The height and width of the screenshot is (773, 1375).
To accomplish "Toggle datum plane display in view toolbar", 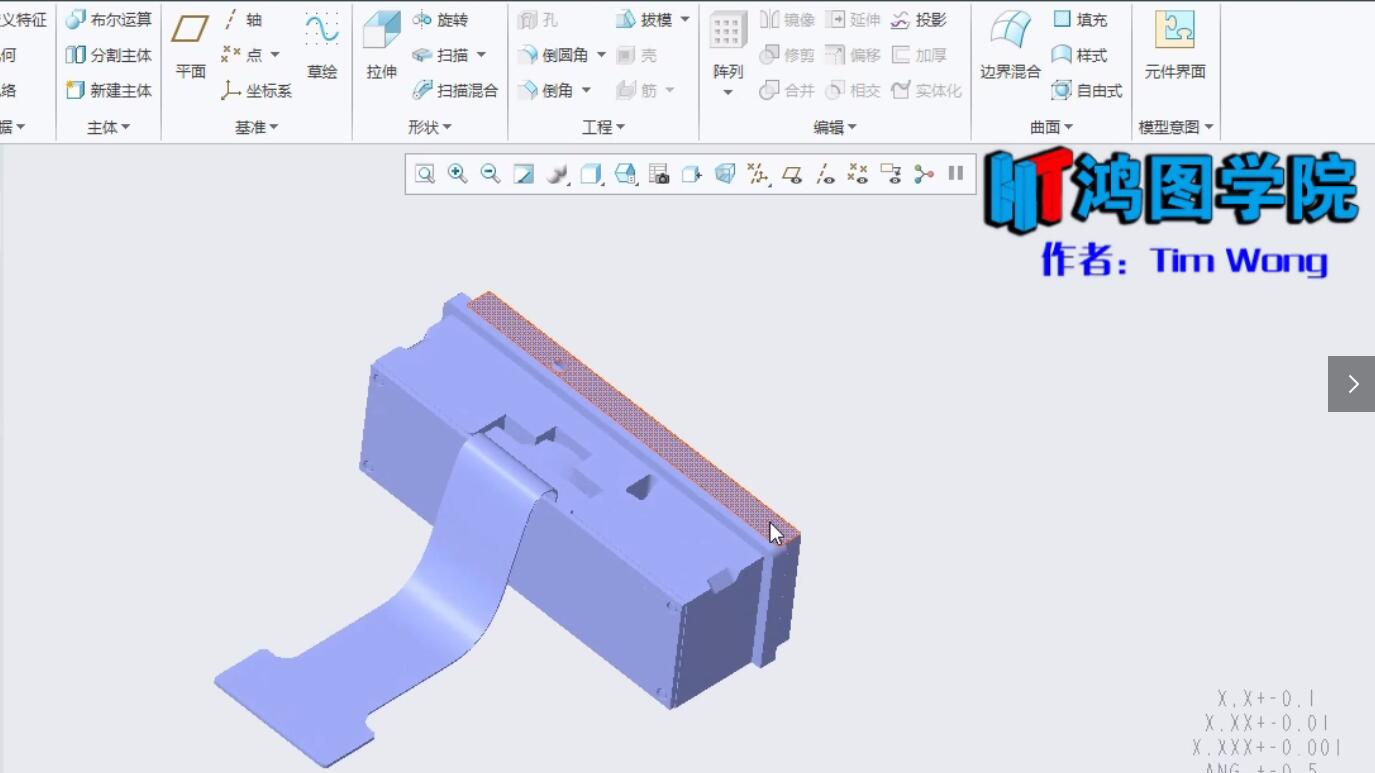I will [x=792, y=174].
